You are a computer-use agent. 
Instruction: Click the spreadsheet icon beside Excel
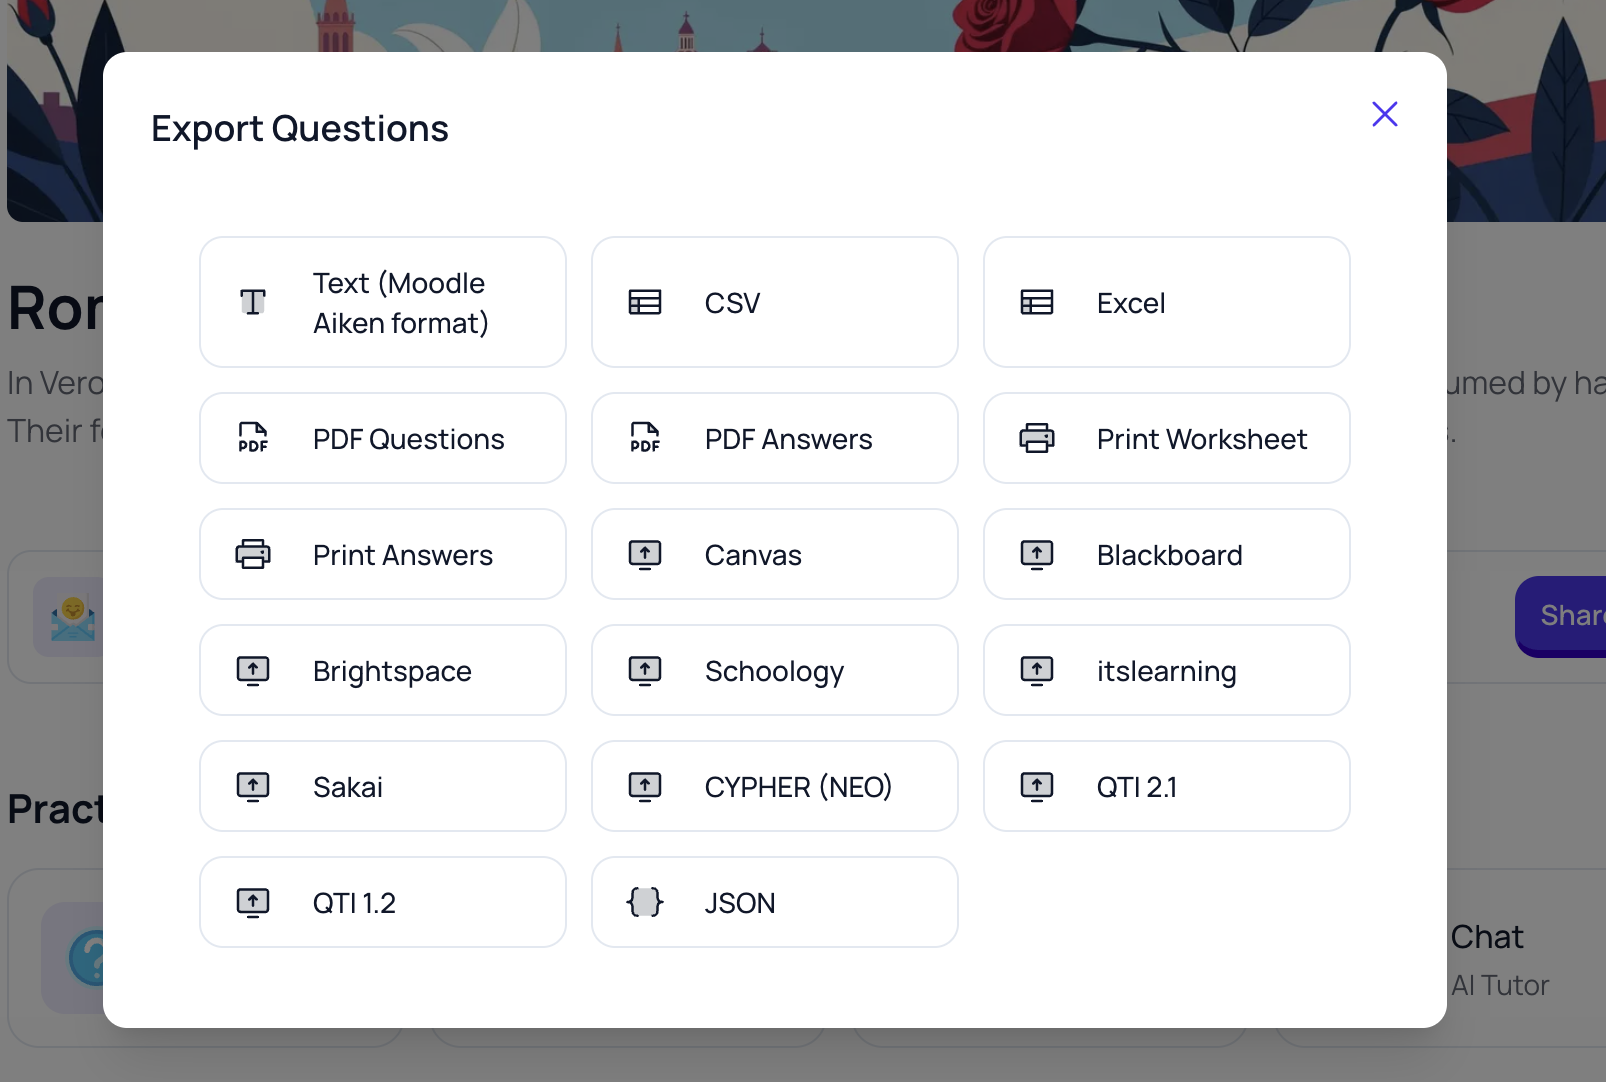[1037, 302]
